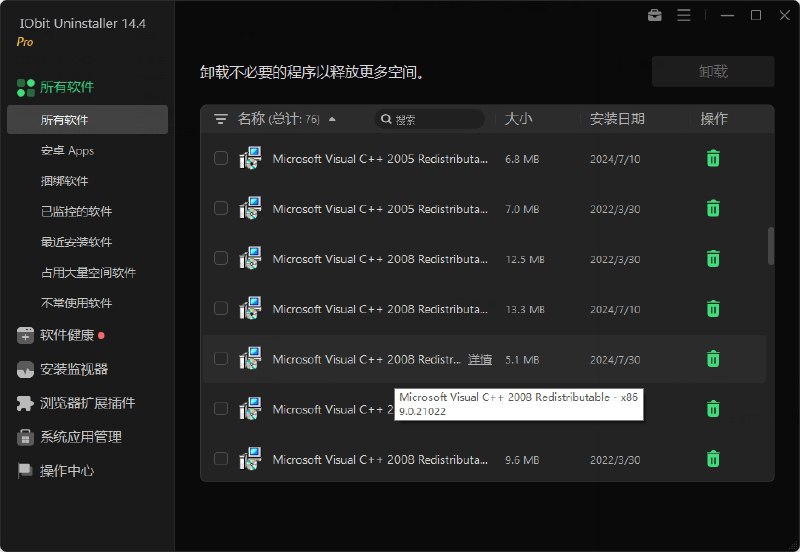Image resolution: width=800 pixels, height=552 pixels.
Task: Open the toolbox icon in title bar
Action: coord(654,15)
